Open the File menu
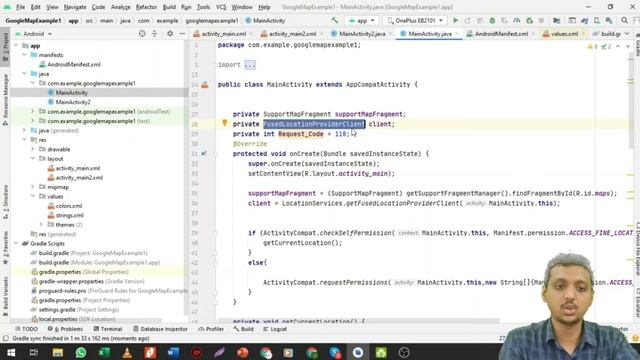640x360 pixels. click(20, 7)
